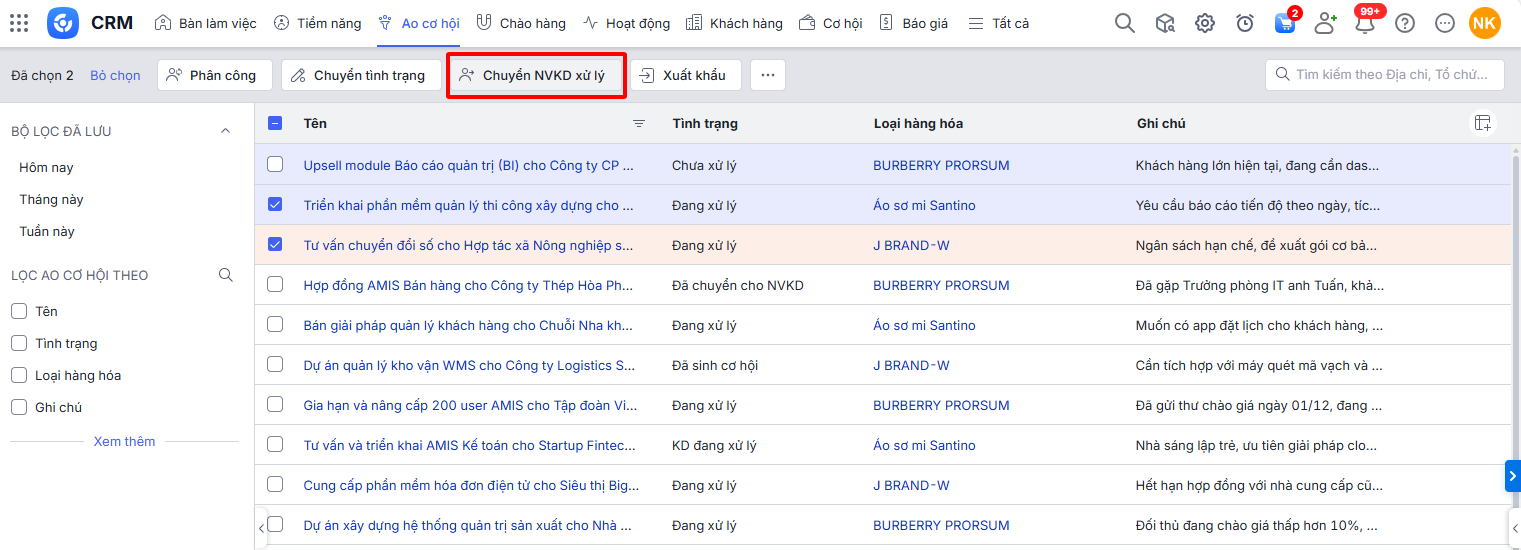Open the more actions ellipsis button

768,75
